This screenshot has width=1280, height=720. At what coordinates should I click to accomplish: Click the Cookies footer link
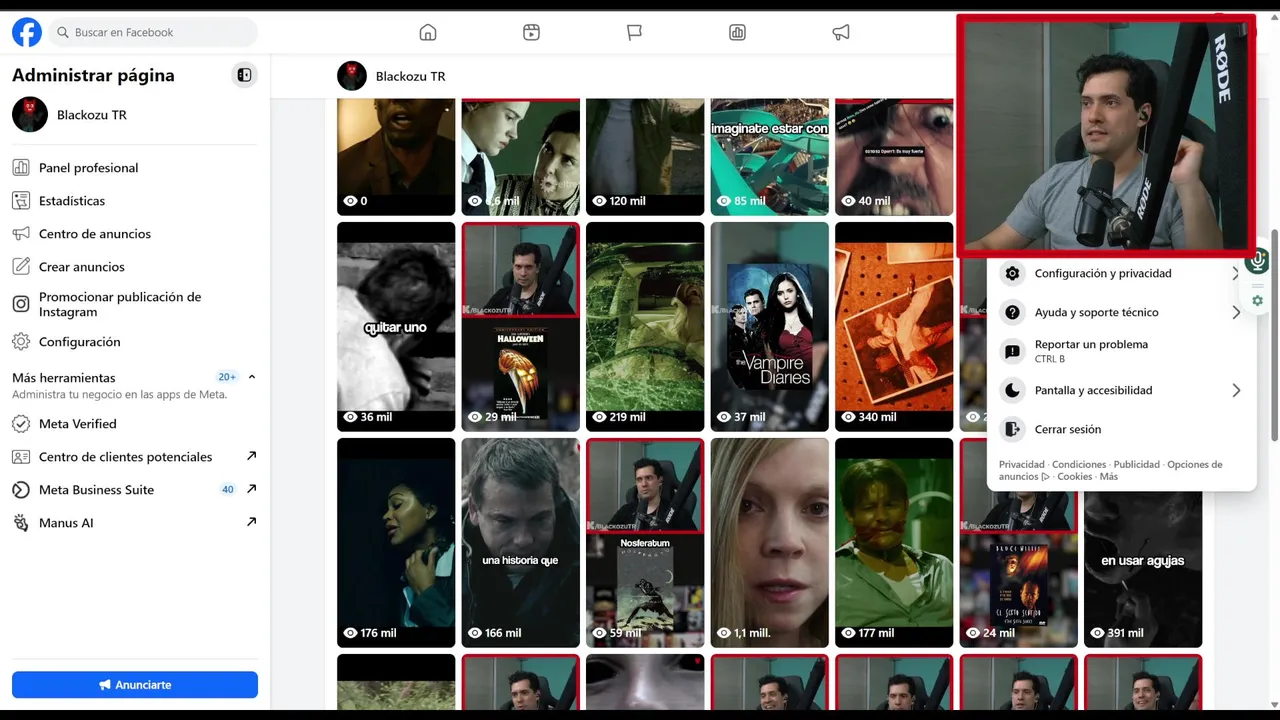(x=1075, y=477)
